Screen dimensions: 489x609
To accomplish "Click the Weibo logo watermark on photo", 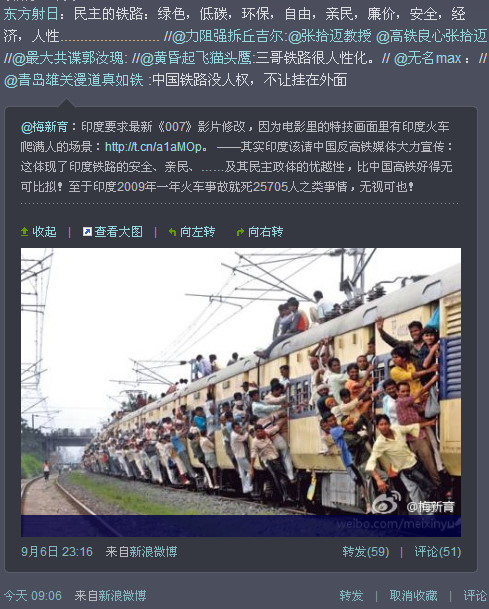I will [x=386, y=503].
